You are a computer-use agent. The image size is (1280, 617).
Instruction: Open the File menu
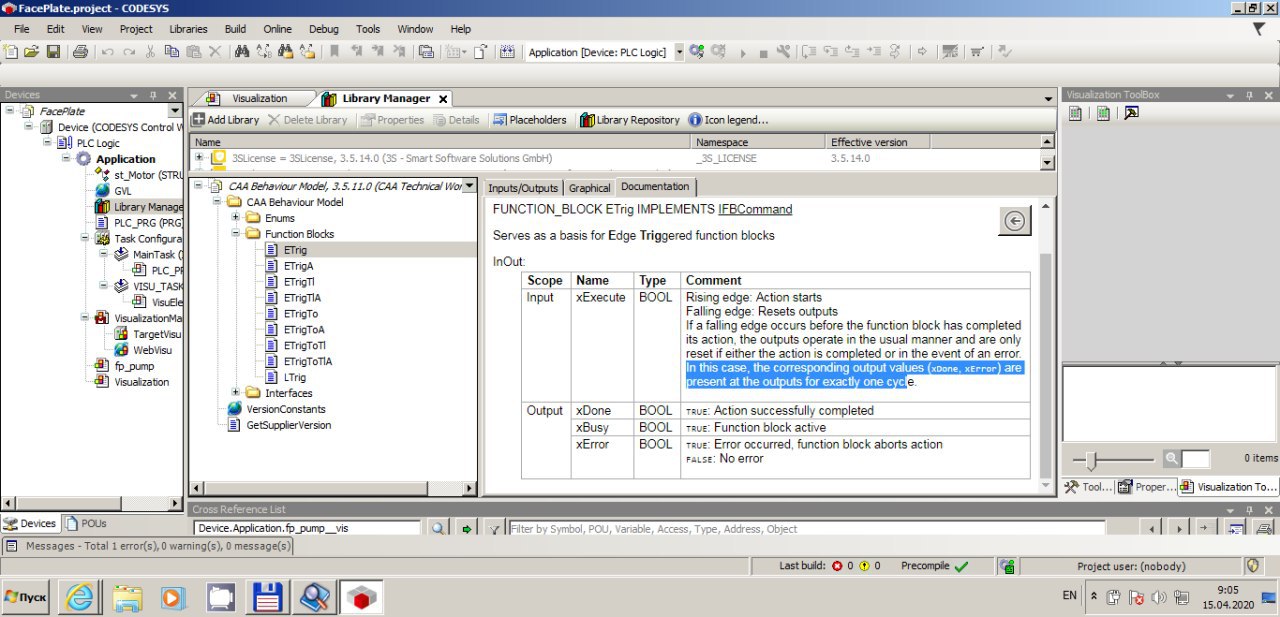tap(22, 29)
